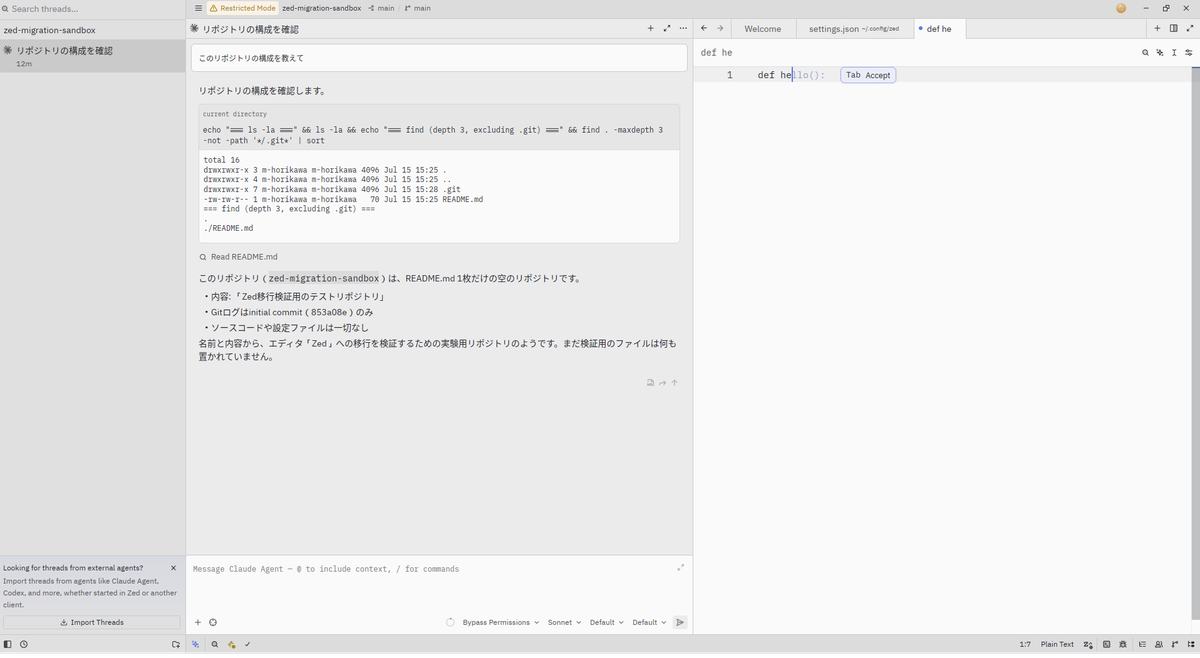Open the agent panel three-dot options menu
The width and height of the screenshot is (1200, 658).
tap(683, 29)
